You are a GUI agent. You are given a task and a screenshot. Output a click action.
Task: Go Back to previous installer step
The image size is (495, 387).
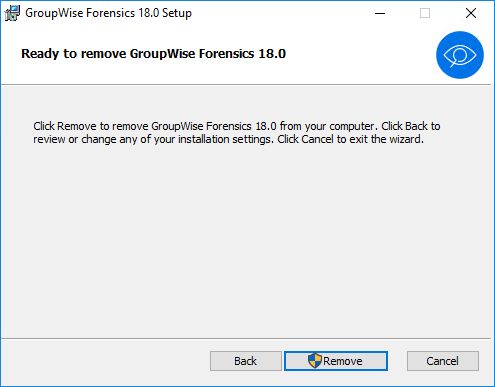click(246, 361)
